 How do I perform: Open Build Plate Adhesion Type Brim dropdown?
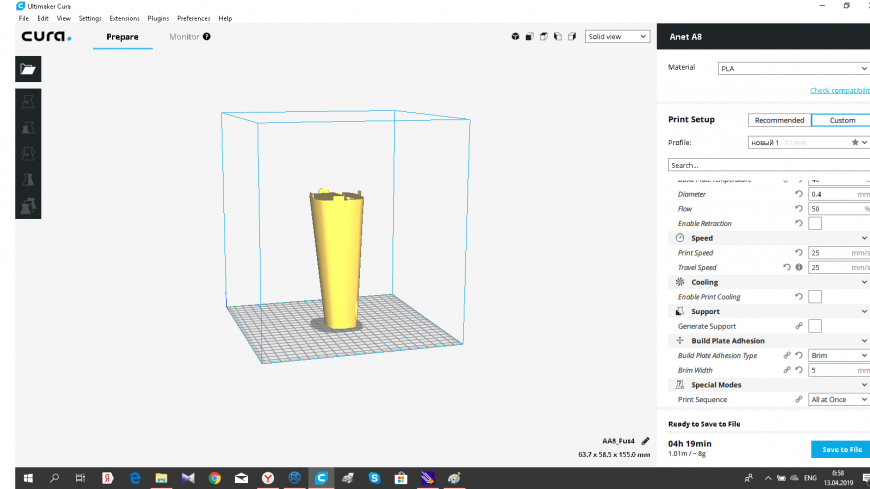click(839, 355)
